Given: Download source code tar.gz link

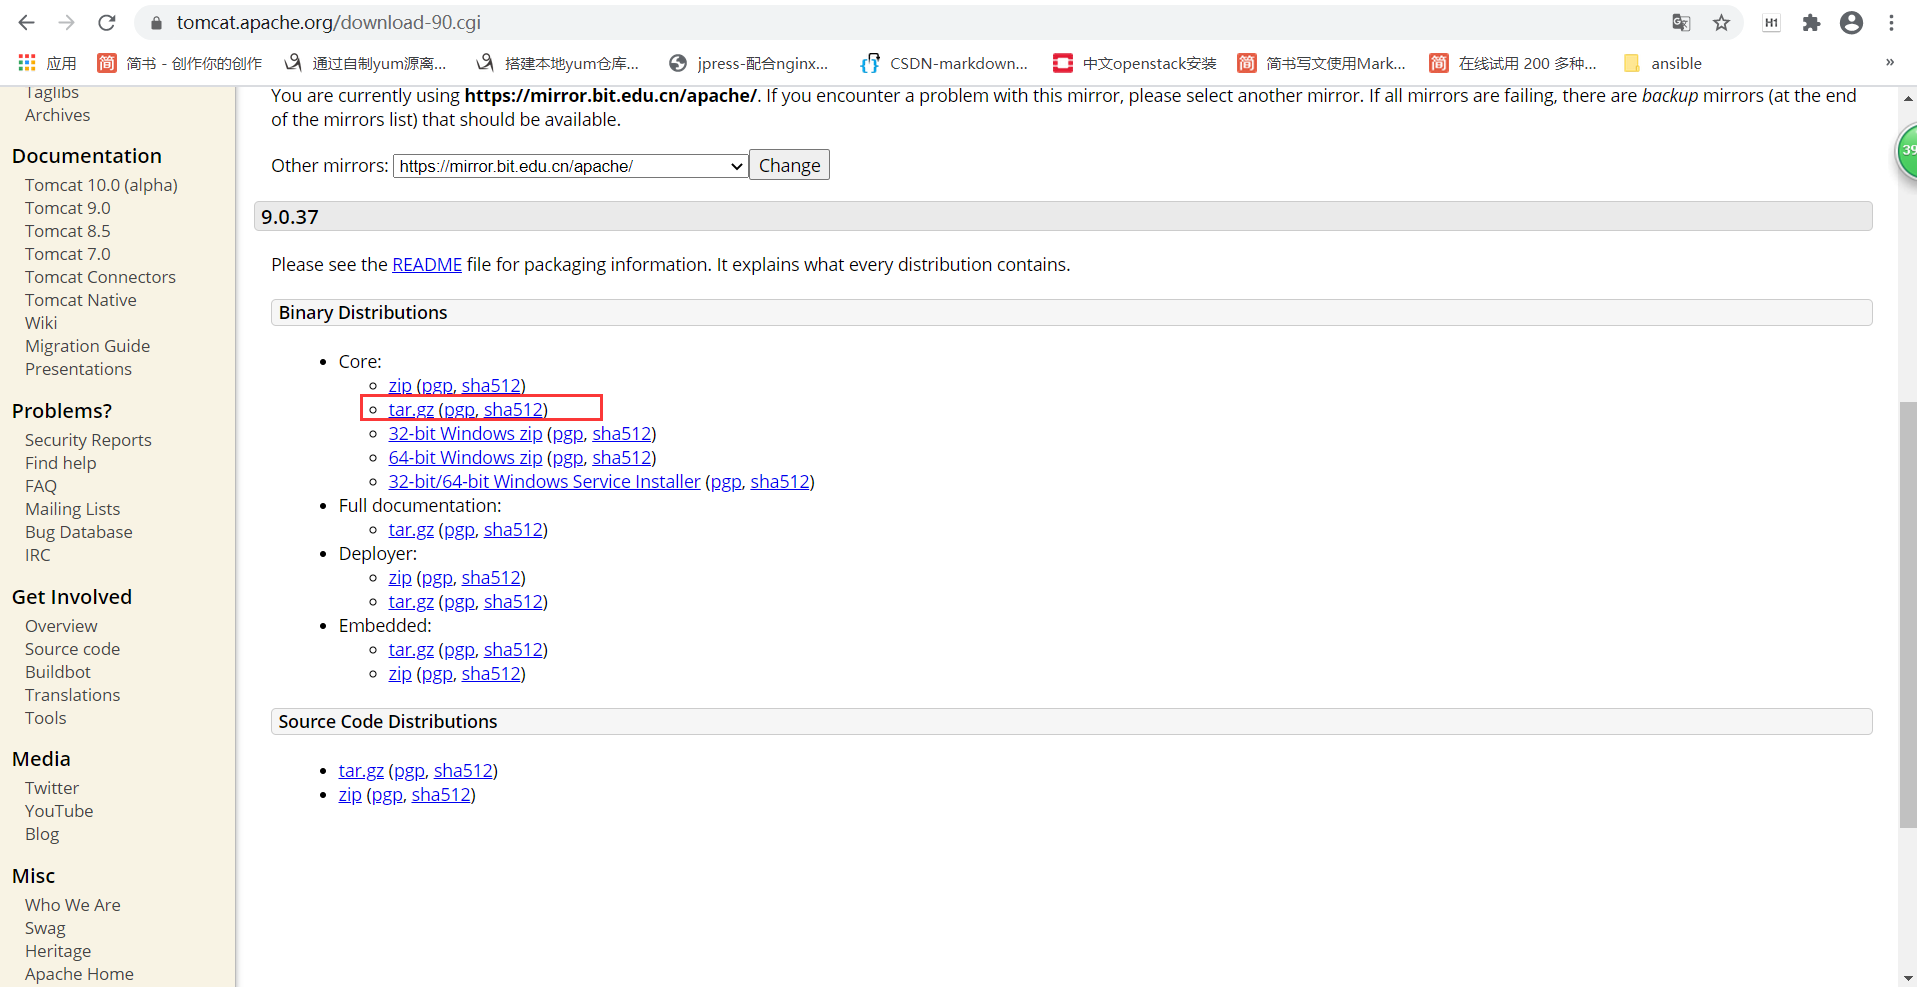Looking at the screenshot, I should [361, 770].
